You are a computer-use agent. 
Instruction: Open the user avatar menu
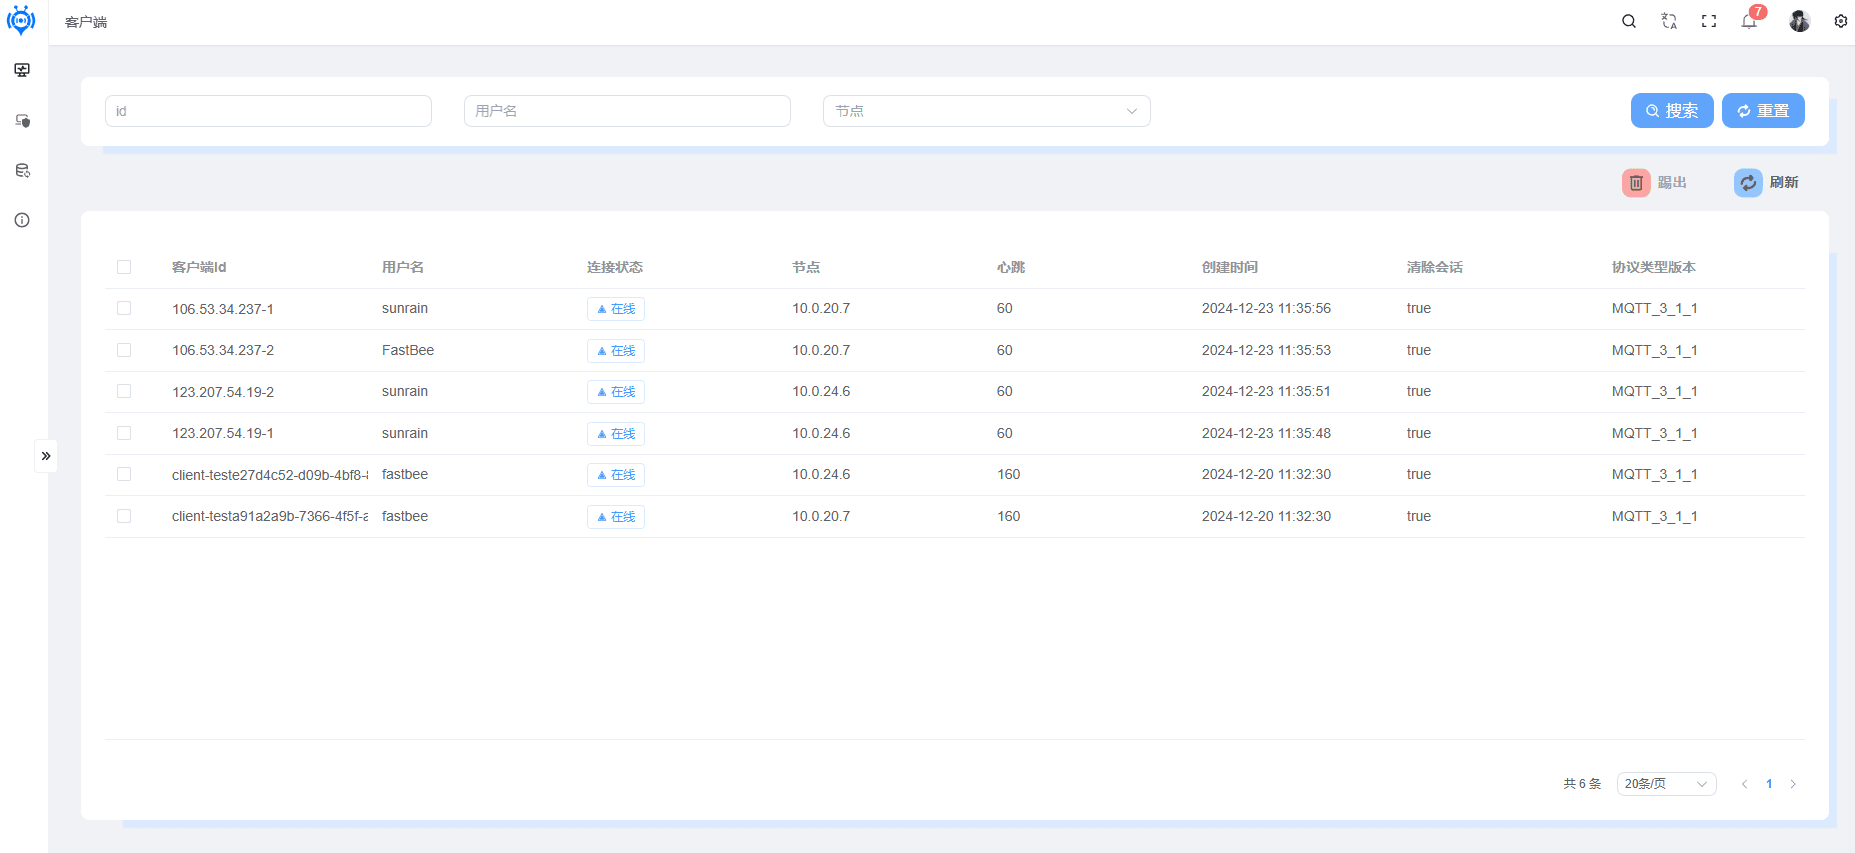click(1800, 21)
